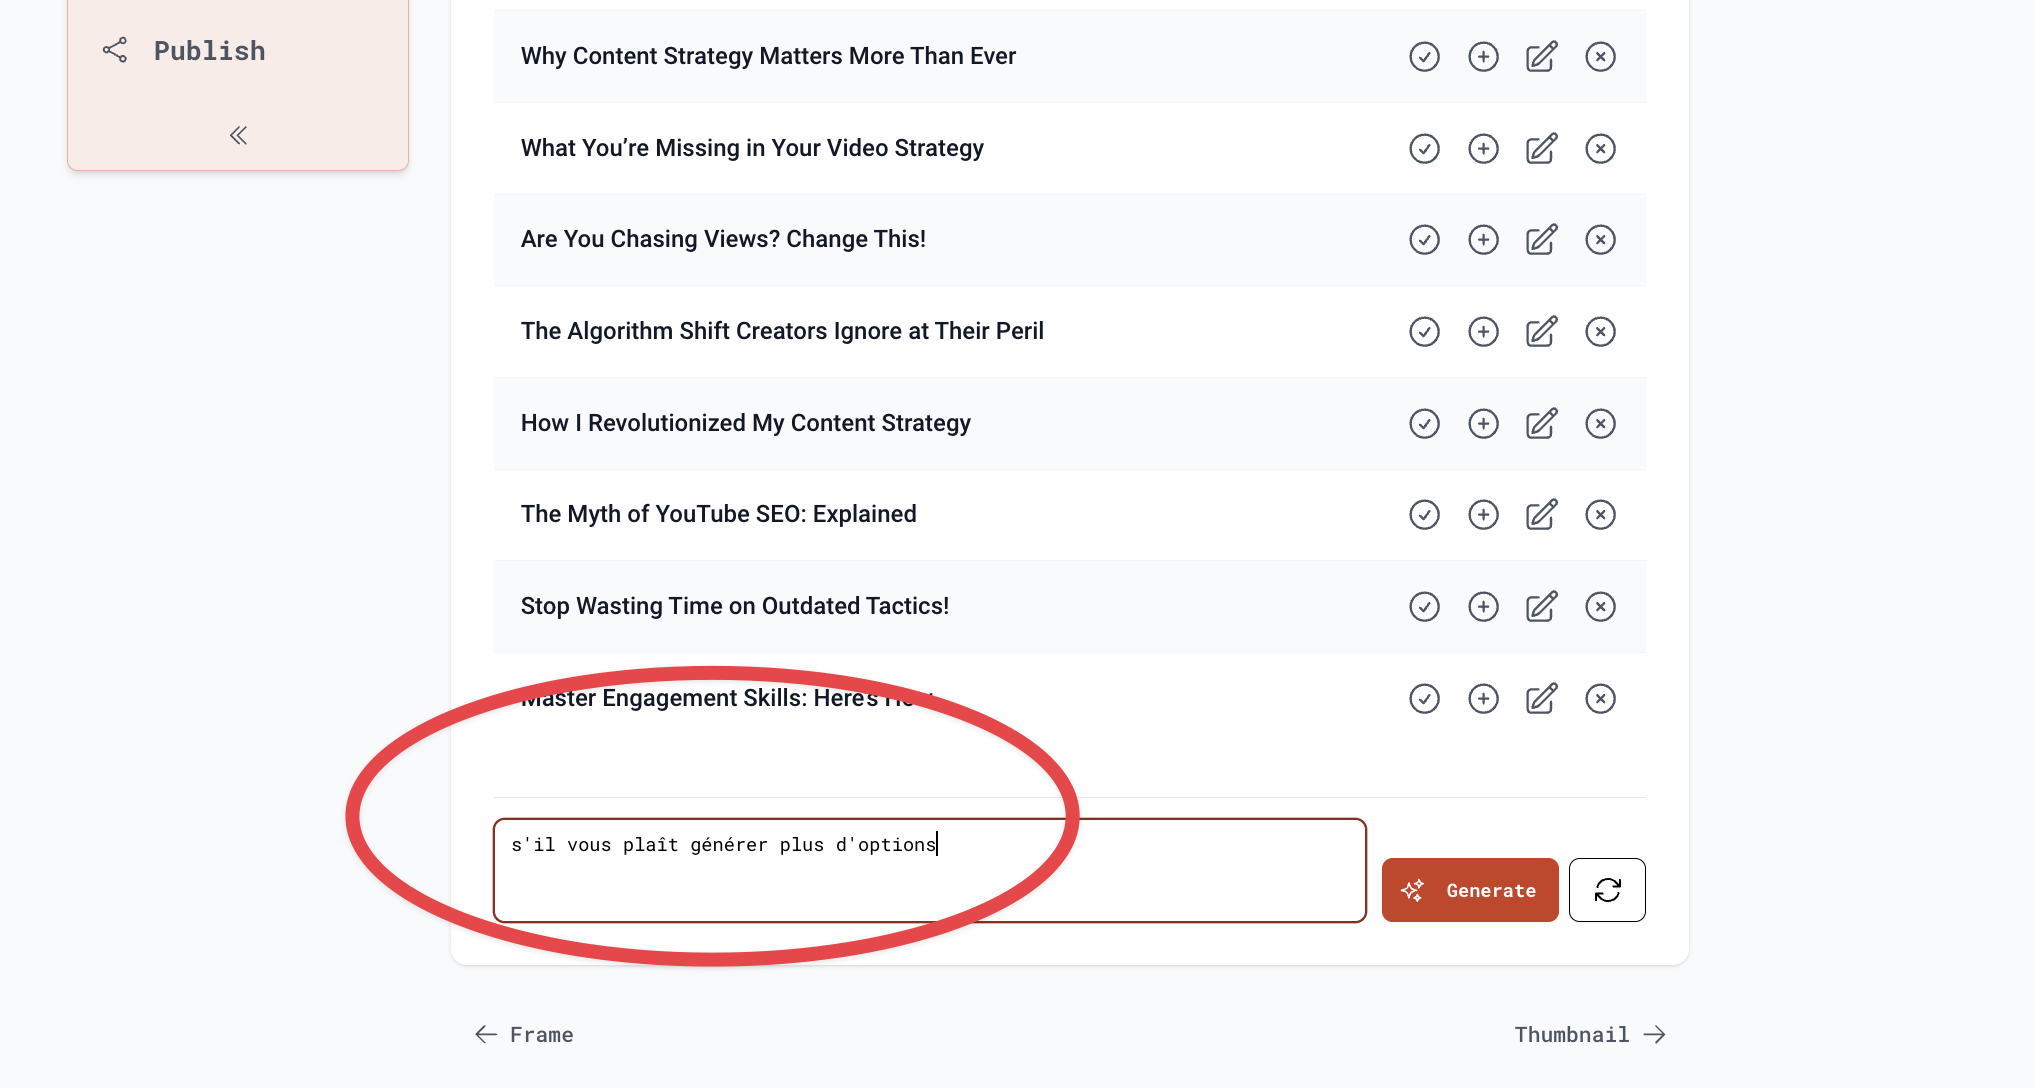The width and height of the screenshot is (2034, 1088).
Task: Remove 'What You're Missing in Your Video Strategy' title
Action: coord(1601,149)
